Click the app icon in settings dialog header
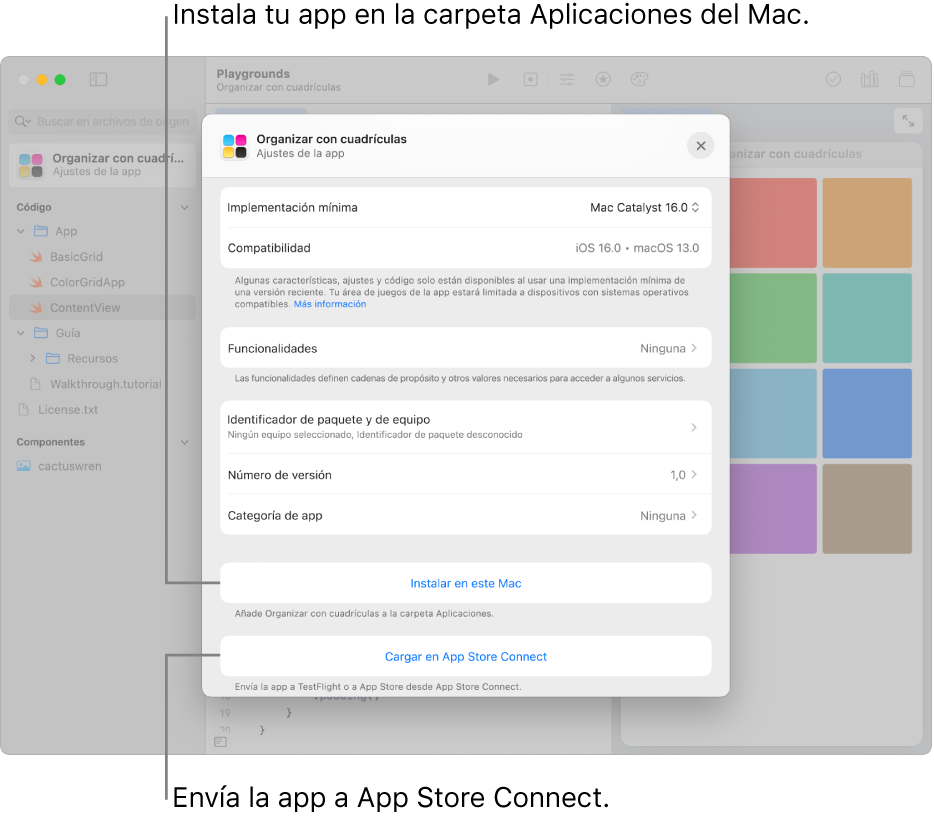Viewport: 934px width, 819px height. point(235,146)
